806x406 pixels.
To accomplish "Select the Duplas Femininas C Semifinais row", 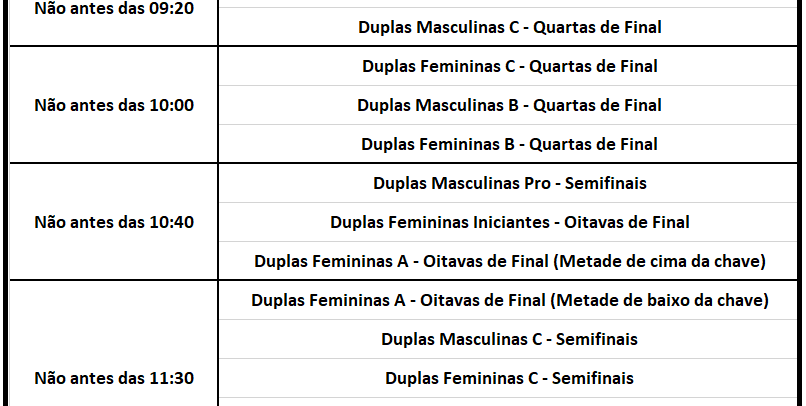I will point(510,378).
